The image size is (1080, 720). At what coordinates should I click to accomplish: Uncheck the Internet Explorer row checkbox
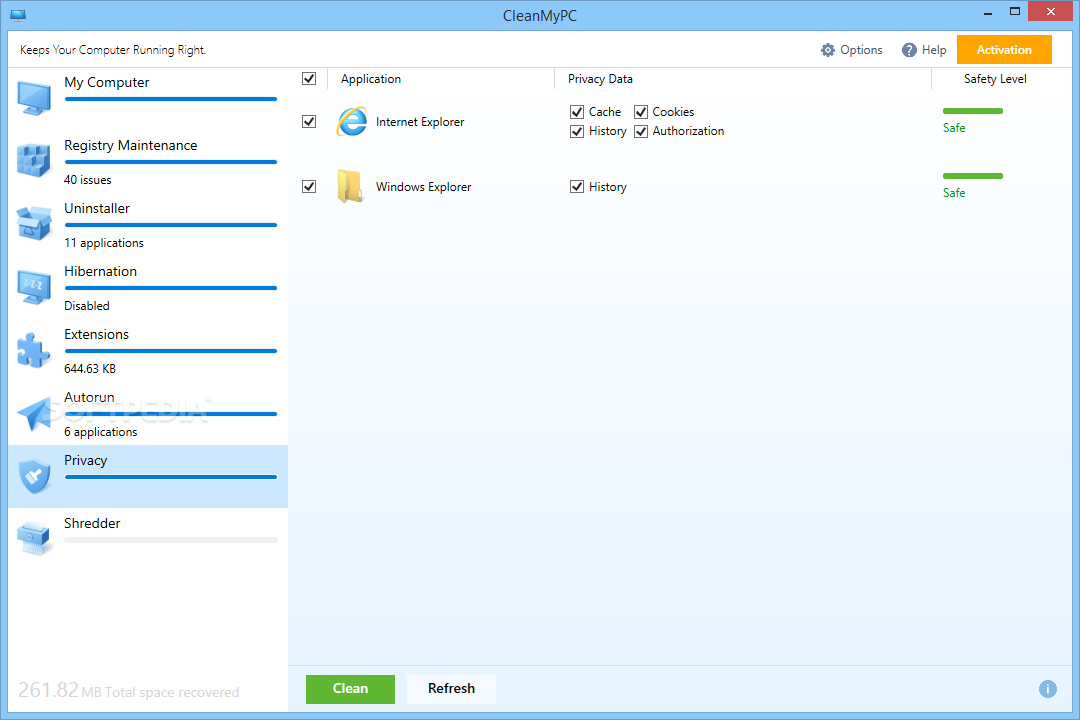[x=309, y=122]
